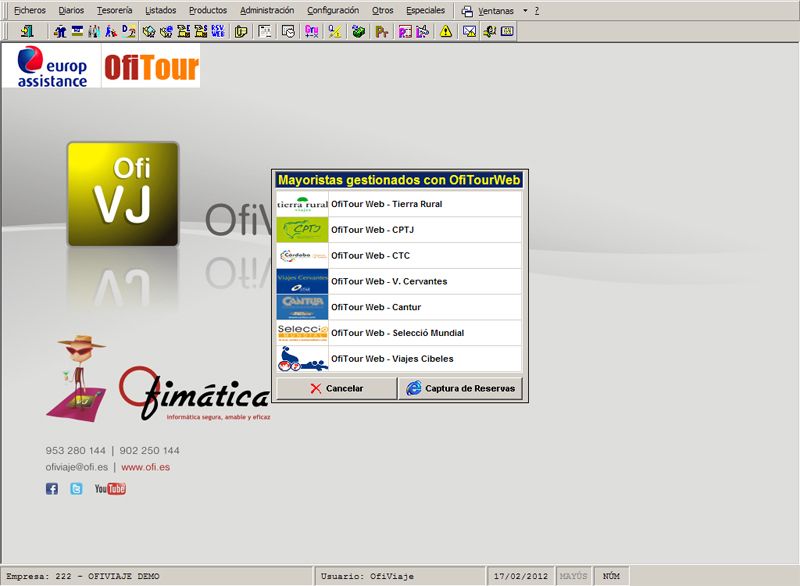Click the airplane document toolbar icon
This screenshot has height=586, width=800.
[422, 32]
